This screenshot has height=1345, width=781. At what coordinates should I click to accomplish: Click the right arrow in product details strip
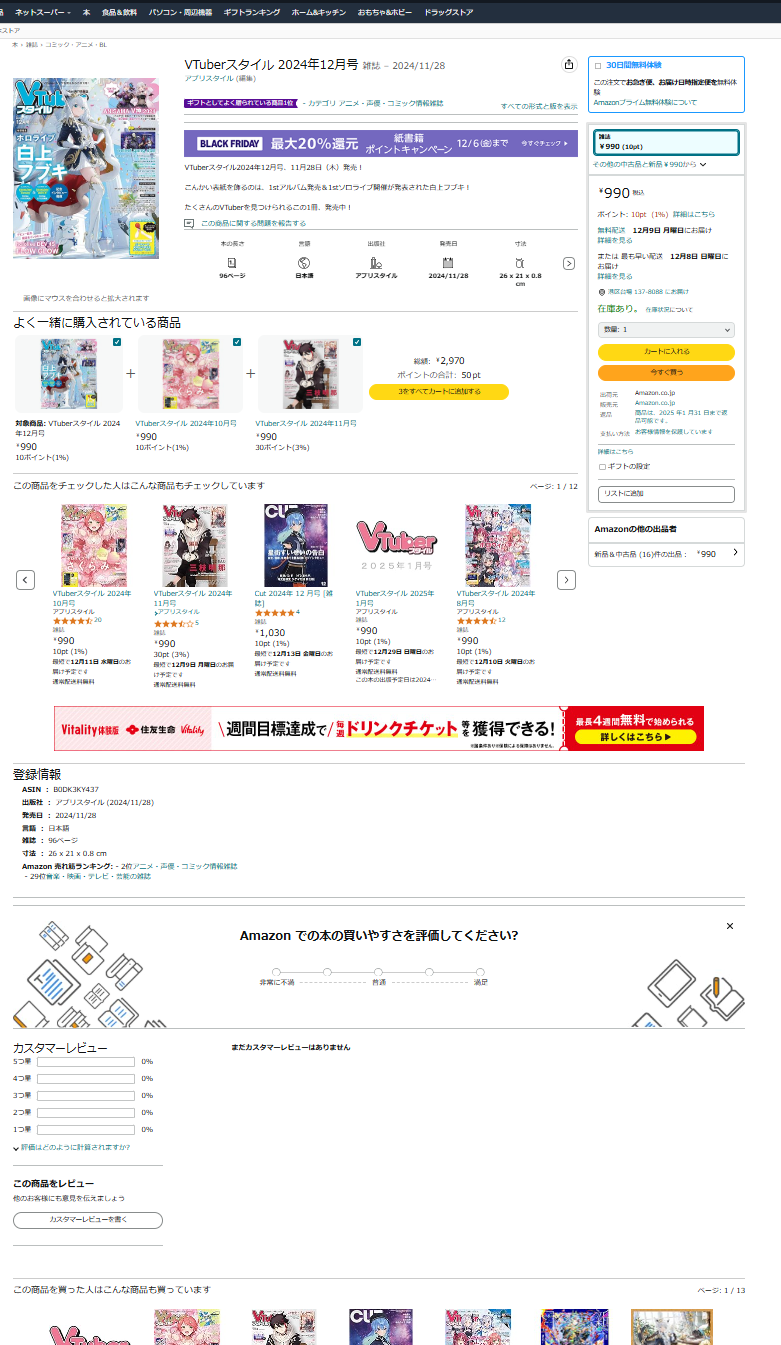point(569,263)
